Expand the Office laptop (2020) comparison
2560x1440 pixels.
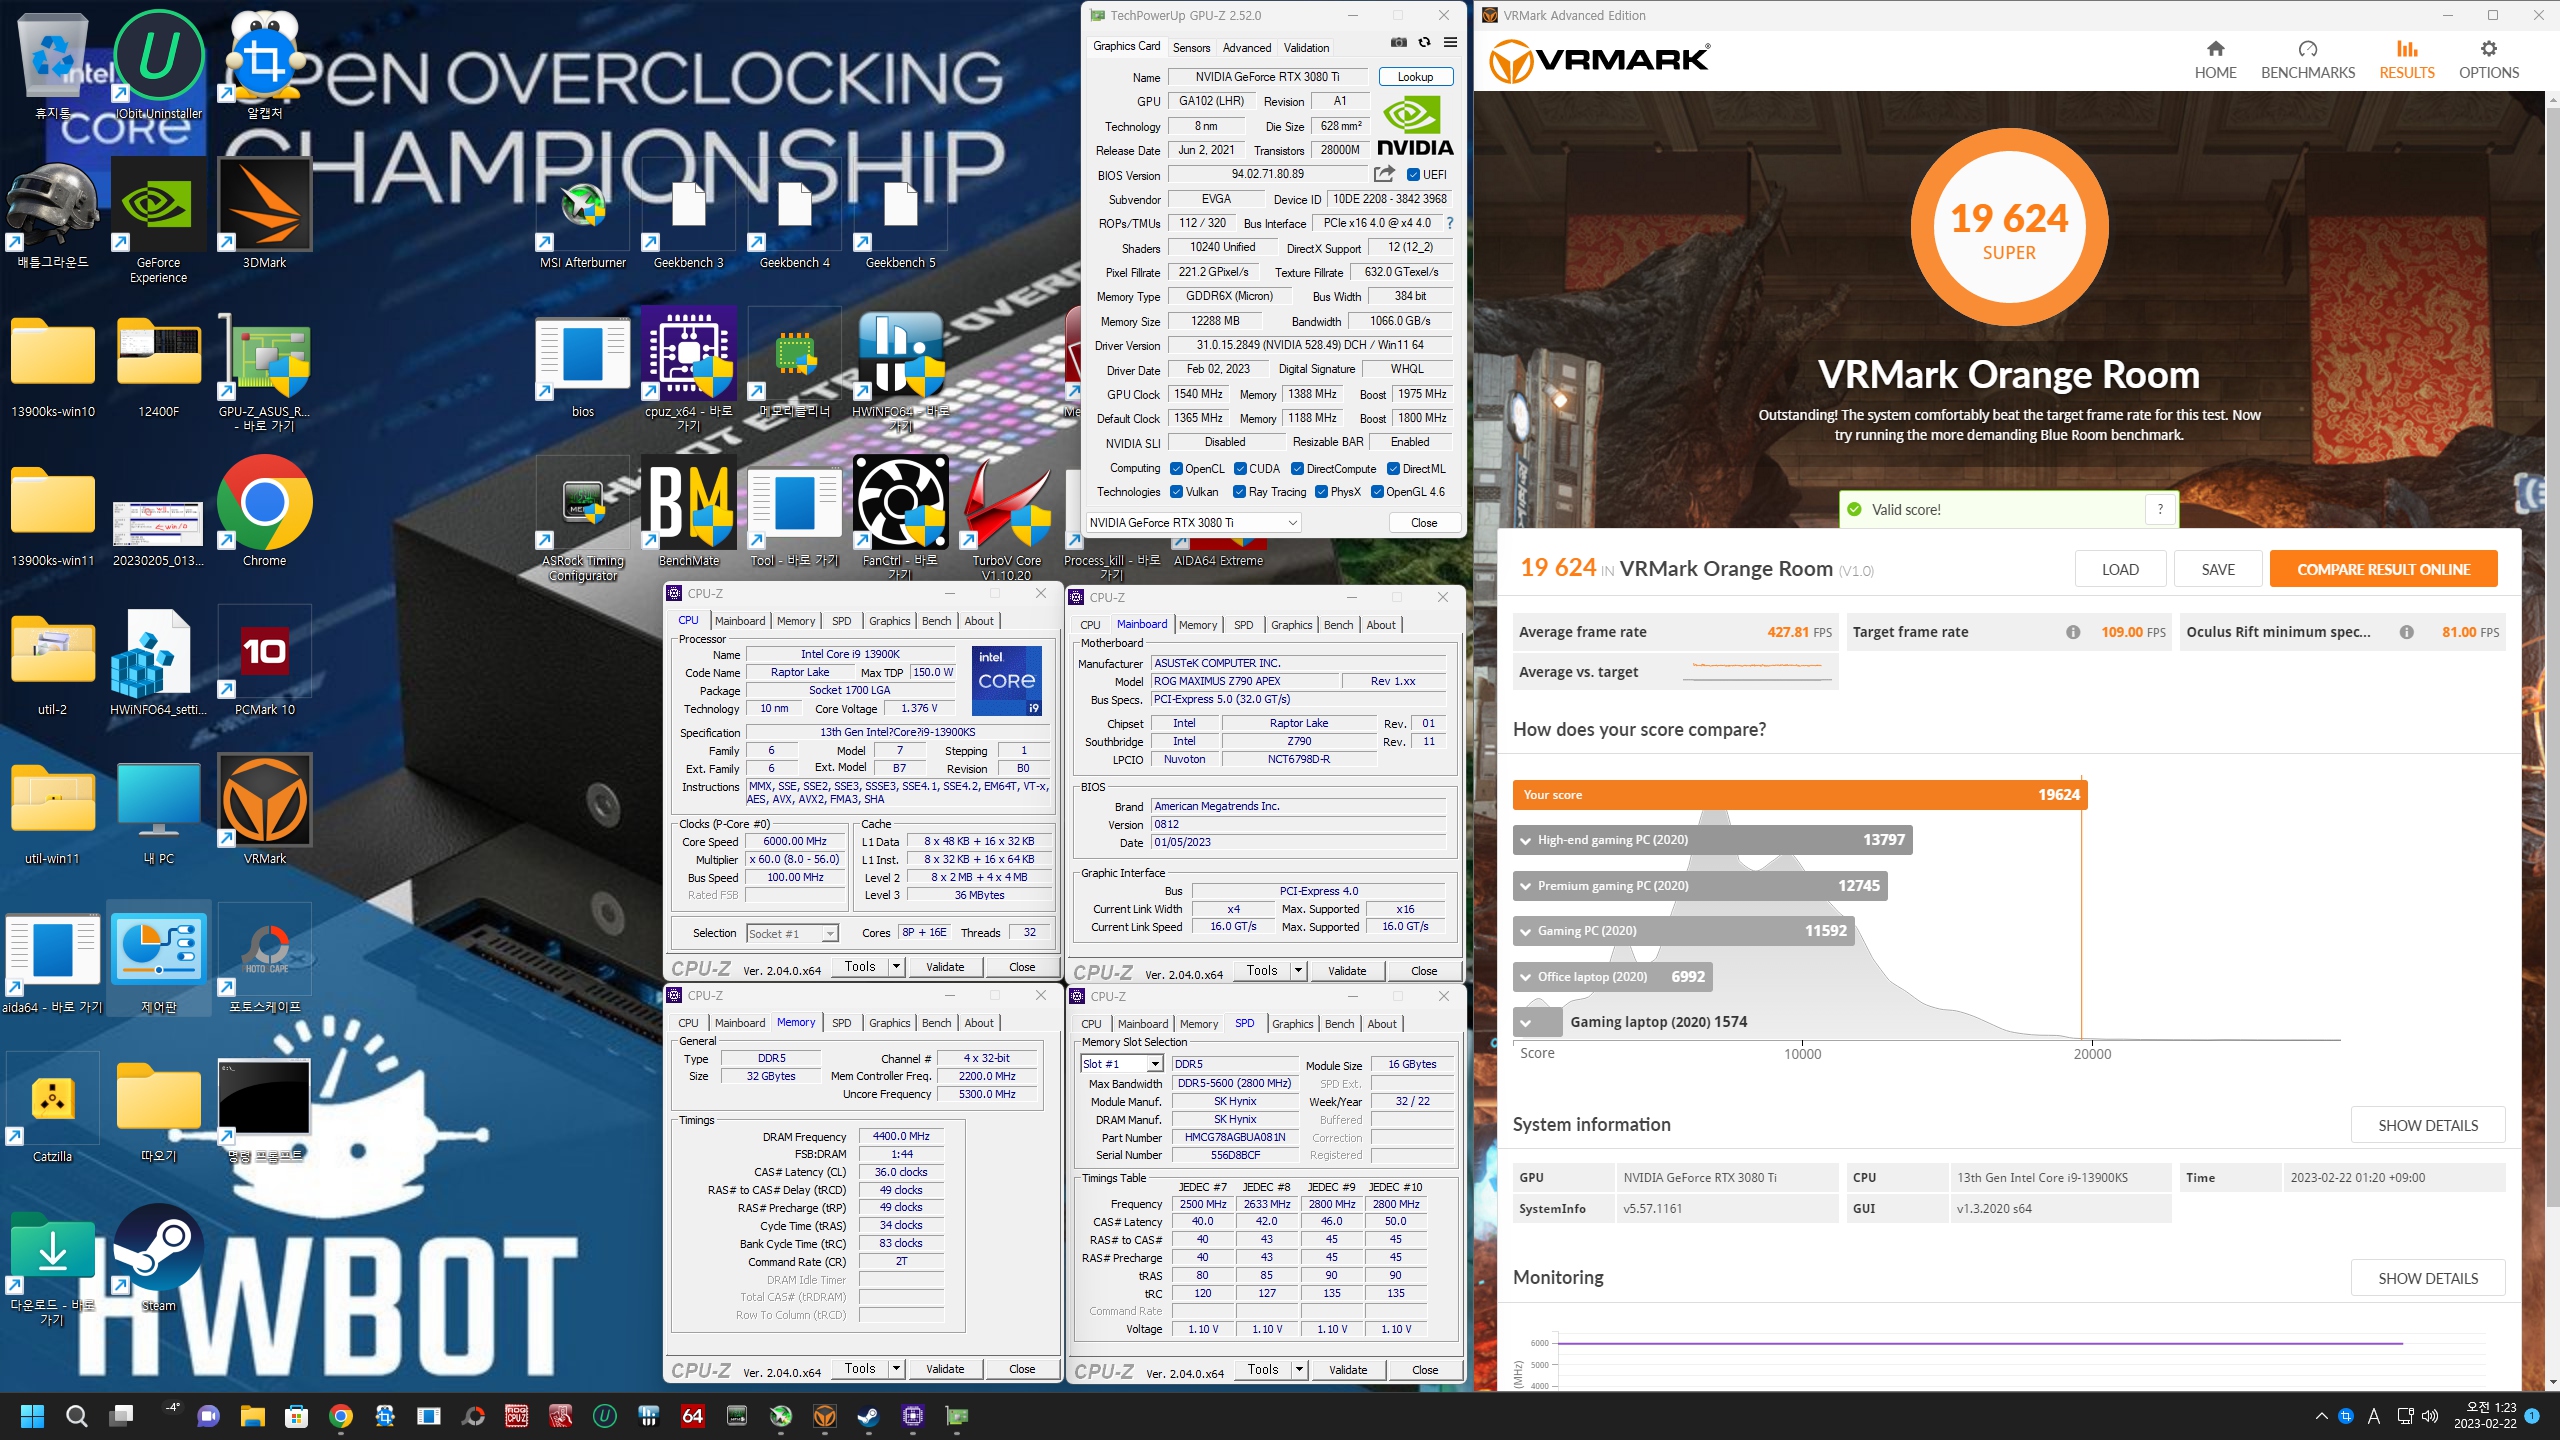click(x=1525, y=977)
